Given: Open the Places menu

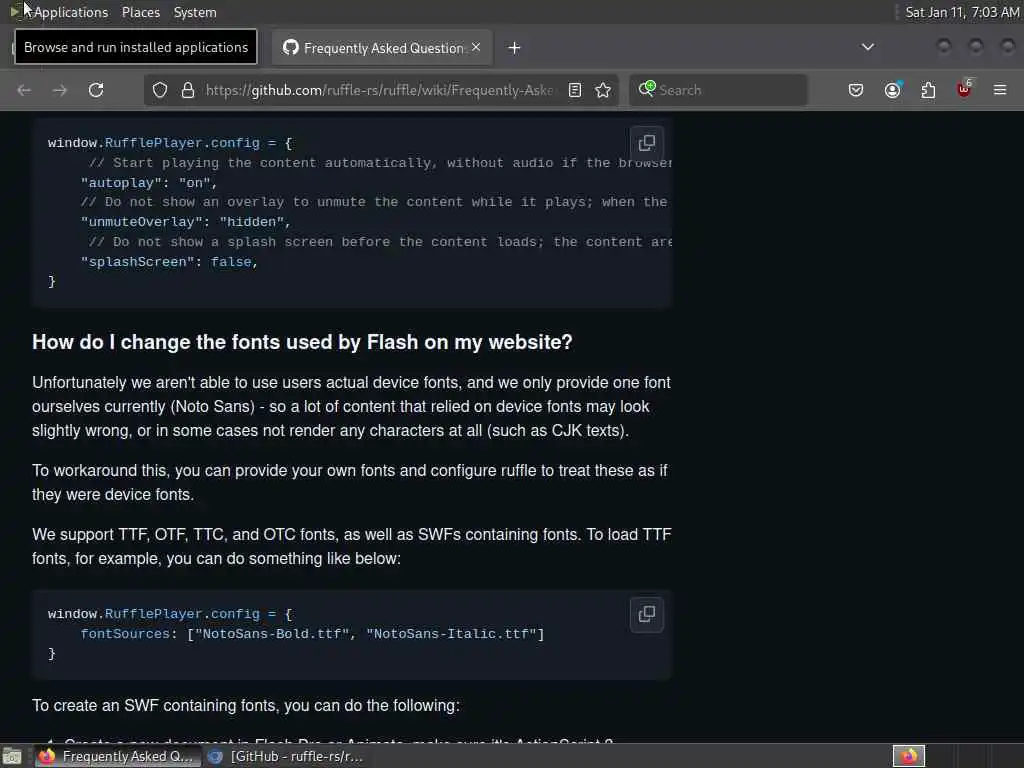Looking at the screenshot, I should point(140,12).
